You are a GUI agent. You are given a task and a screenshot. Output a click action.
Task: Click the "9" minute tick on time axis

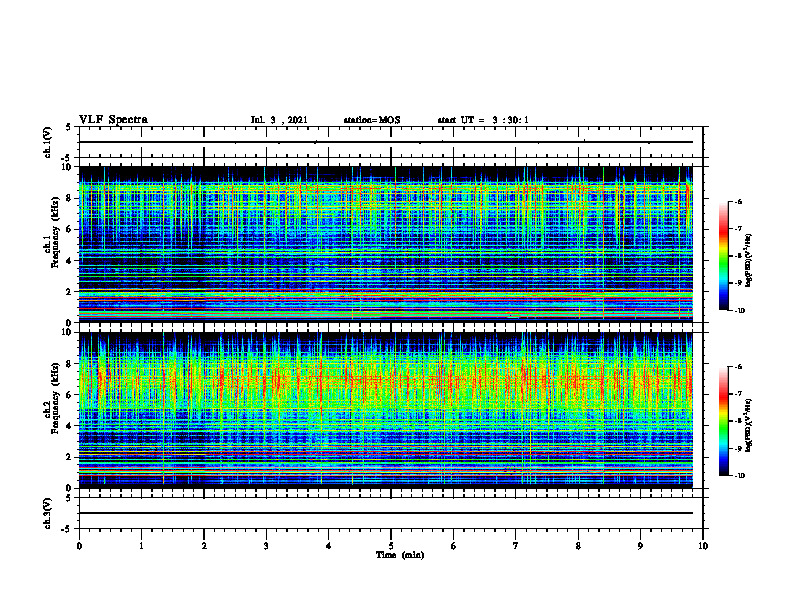[x=640, y=546]
